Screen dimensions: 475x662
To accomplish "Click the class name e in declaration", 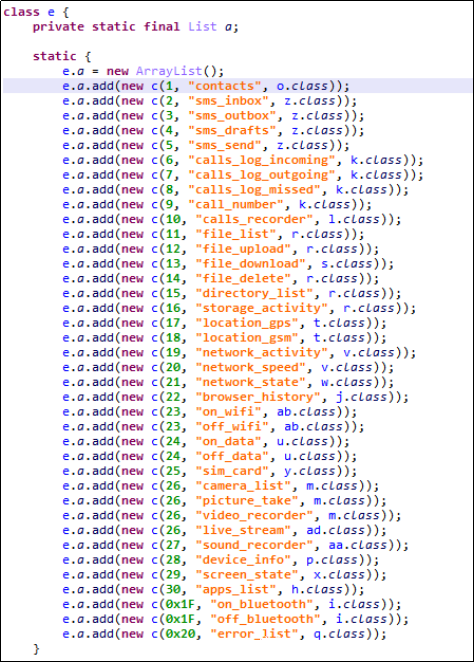I will pos(51,12).
